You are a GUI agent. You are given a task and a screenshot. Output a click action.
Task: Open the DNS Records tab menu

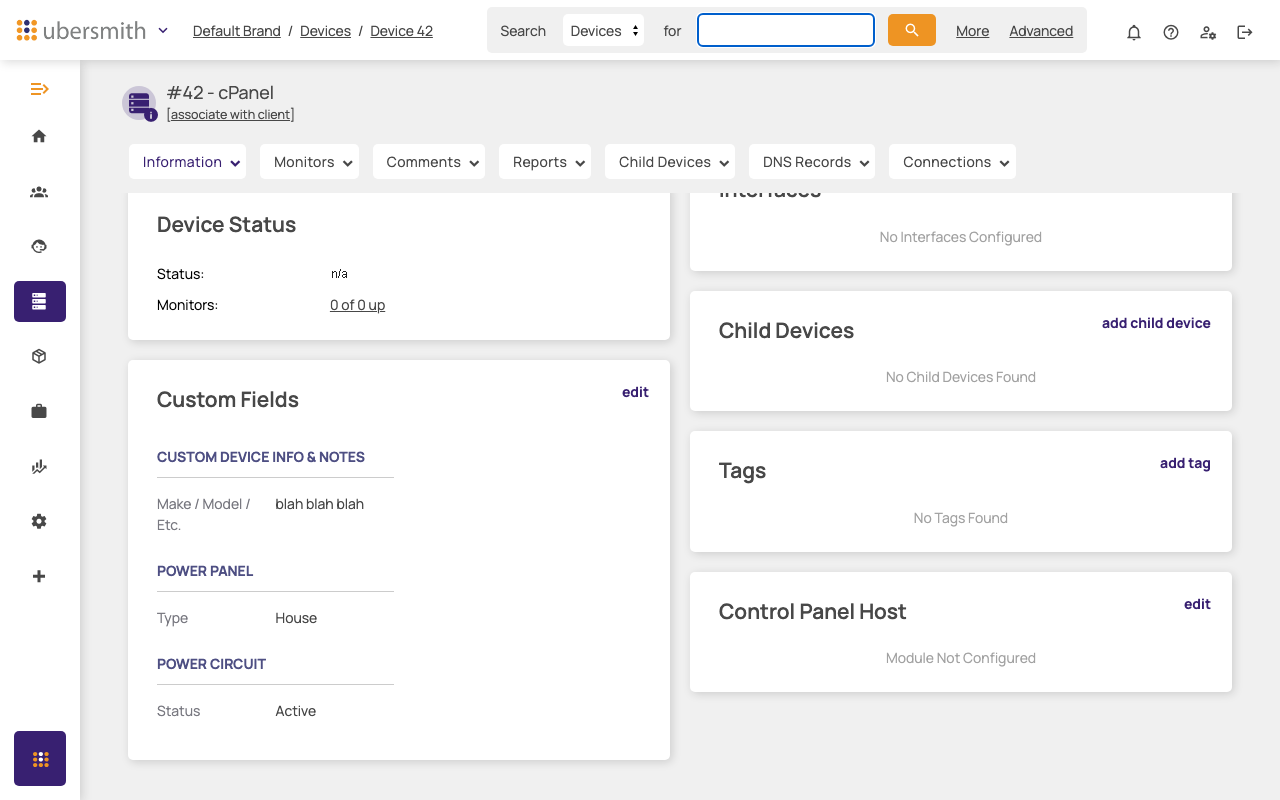click(812, 162)
